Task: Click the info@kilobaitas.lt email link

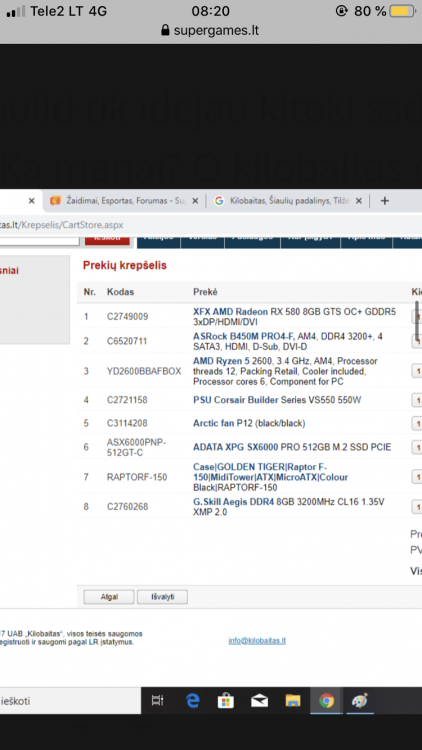Action: [x=257, y=640]
